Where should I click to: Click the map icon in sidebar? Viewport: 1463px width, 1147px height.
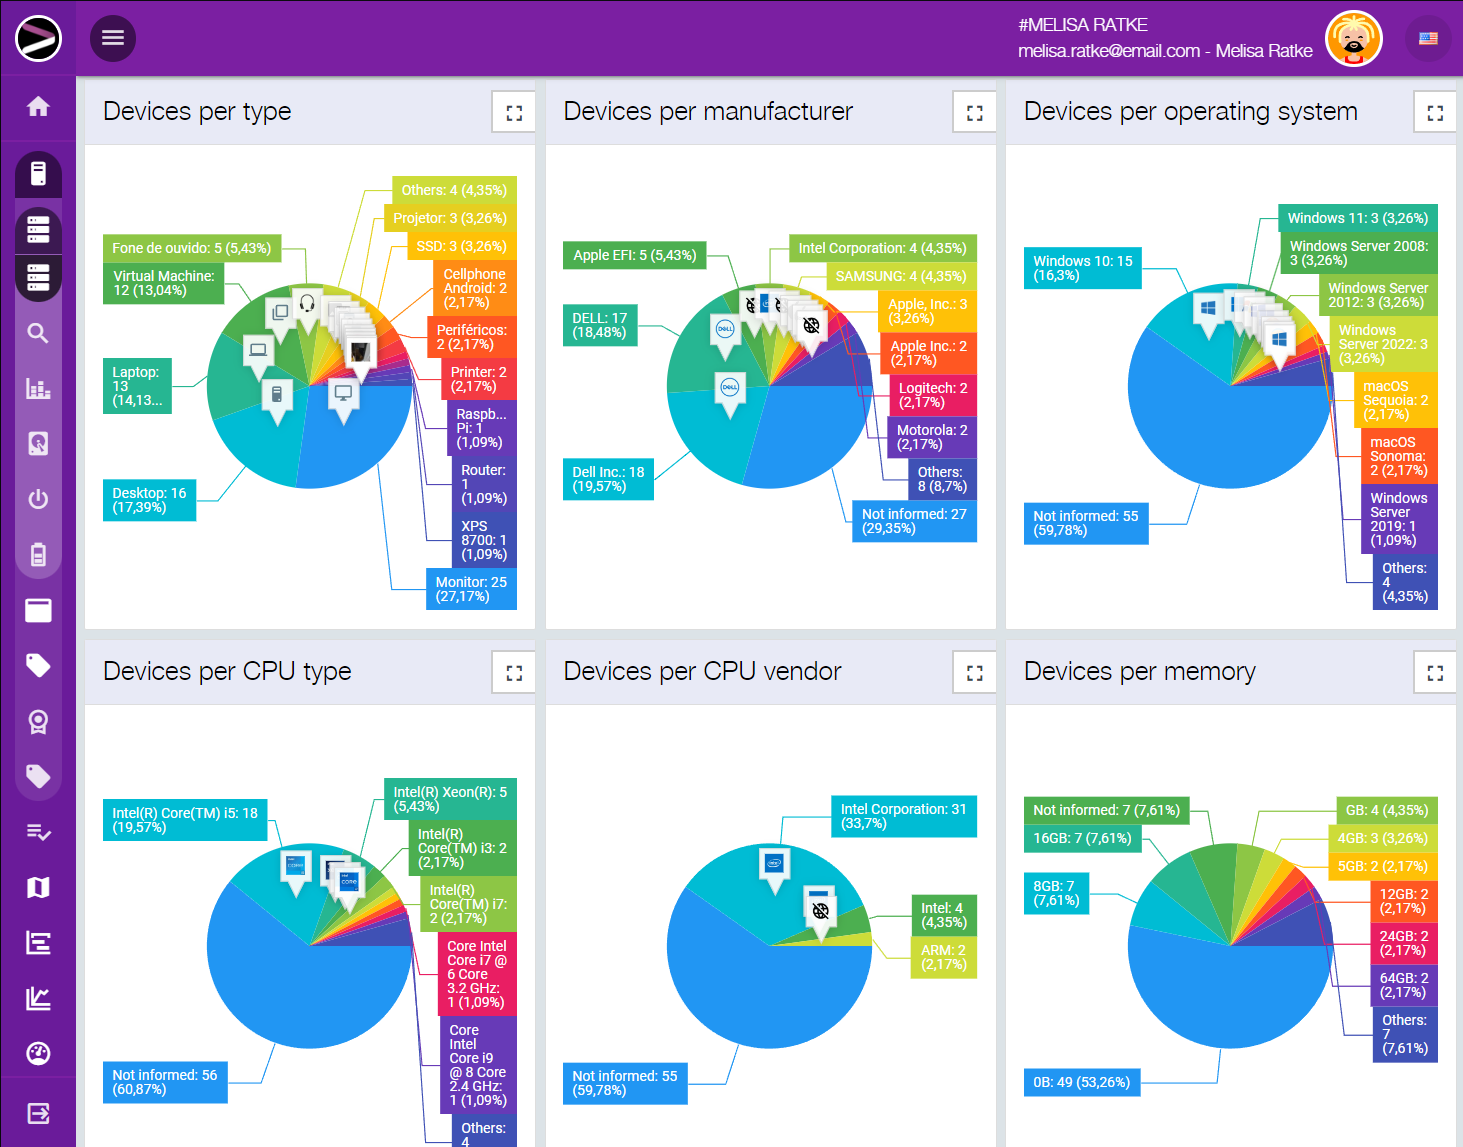[x=38, y=887]
